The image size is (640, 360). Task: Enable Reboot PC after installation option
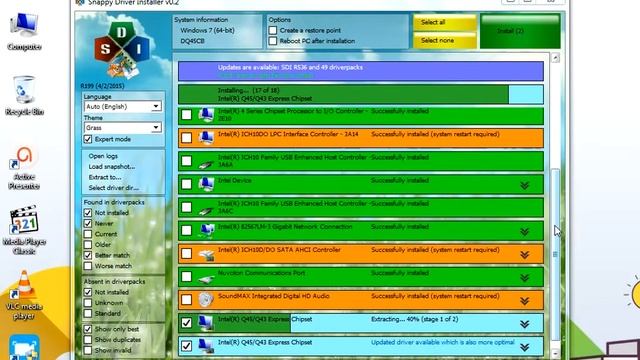(x=273, y=41)
